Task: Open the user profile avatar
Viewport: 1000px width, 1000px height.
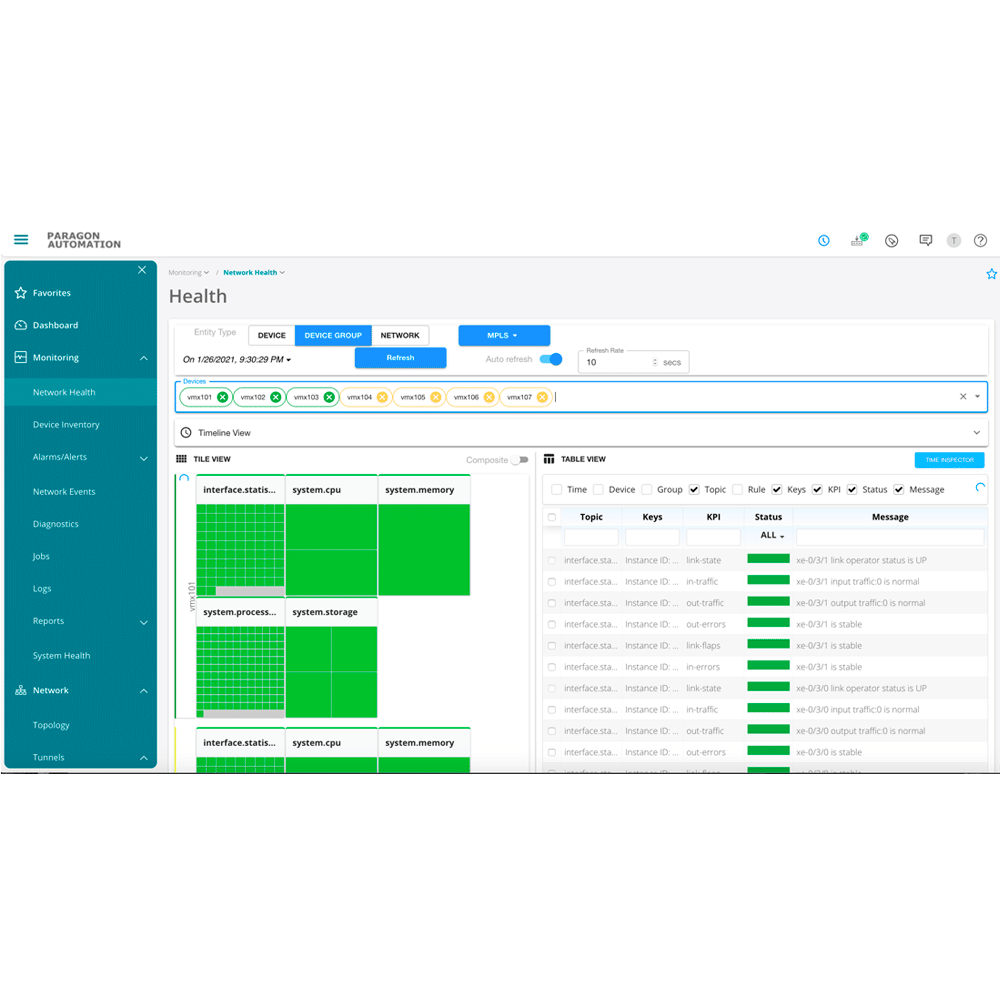Action: (953, 240)
